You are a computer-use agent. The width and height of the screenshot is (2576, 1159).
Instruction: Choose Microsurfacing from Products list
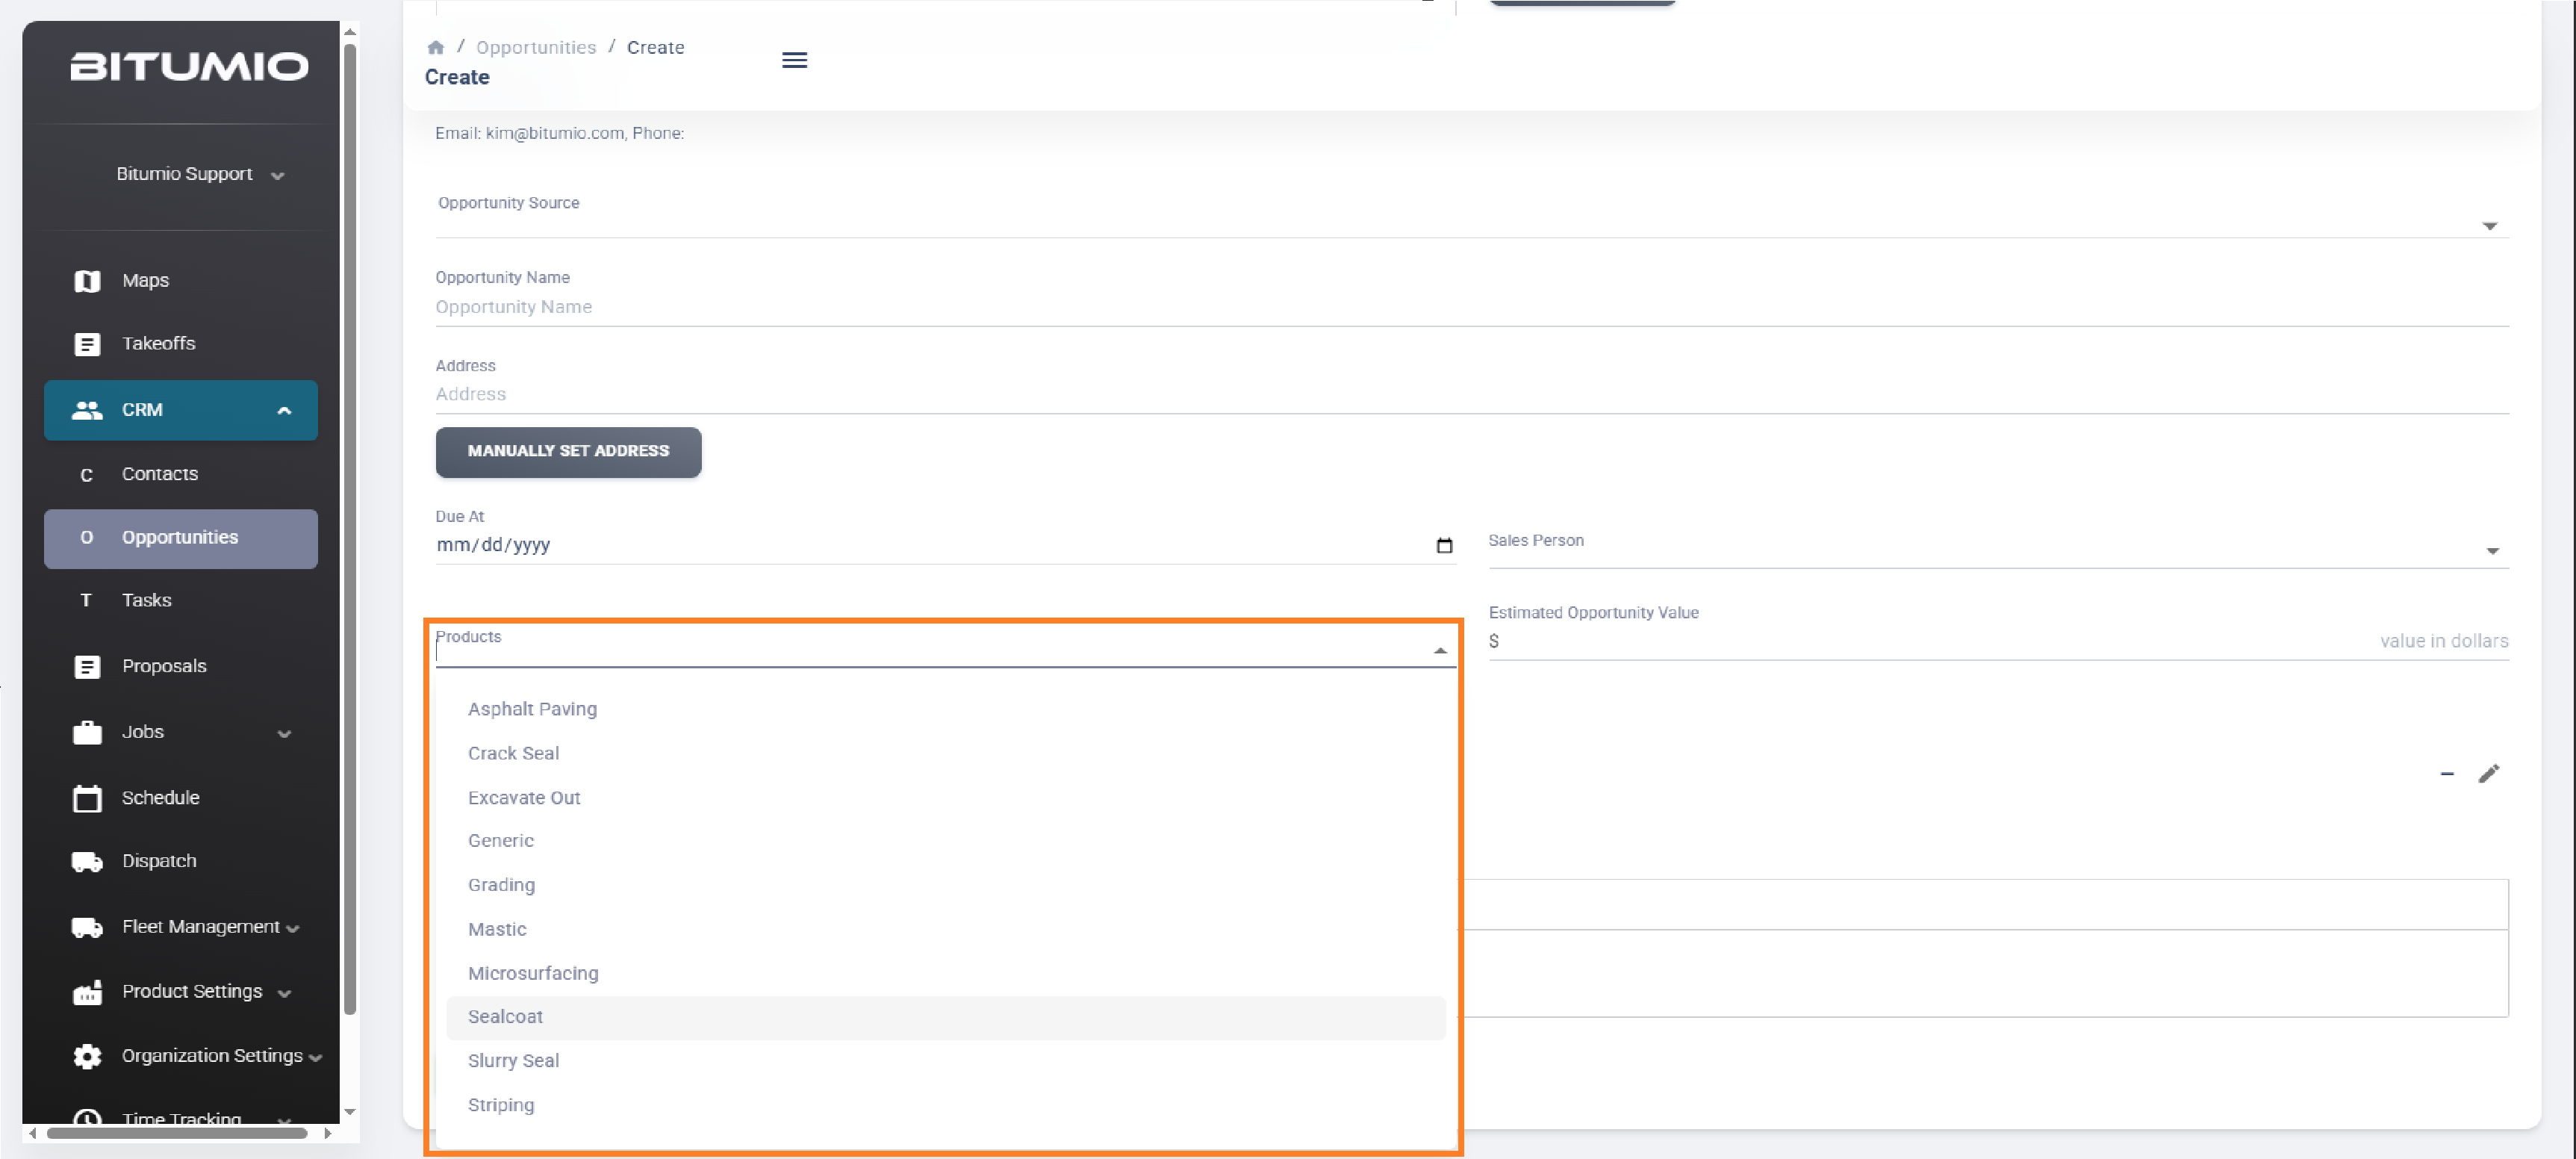(x=946, y=973)
